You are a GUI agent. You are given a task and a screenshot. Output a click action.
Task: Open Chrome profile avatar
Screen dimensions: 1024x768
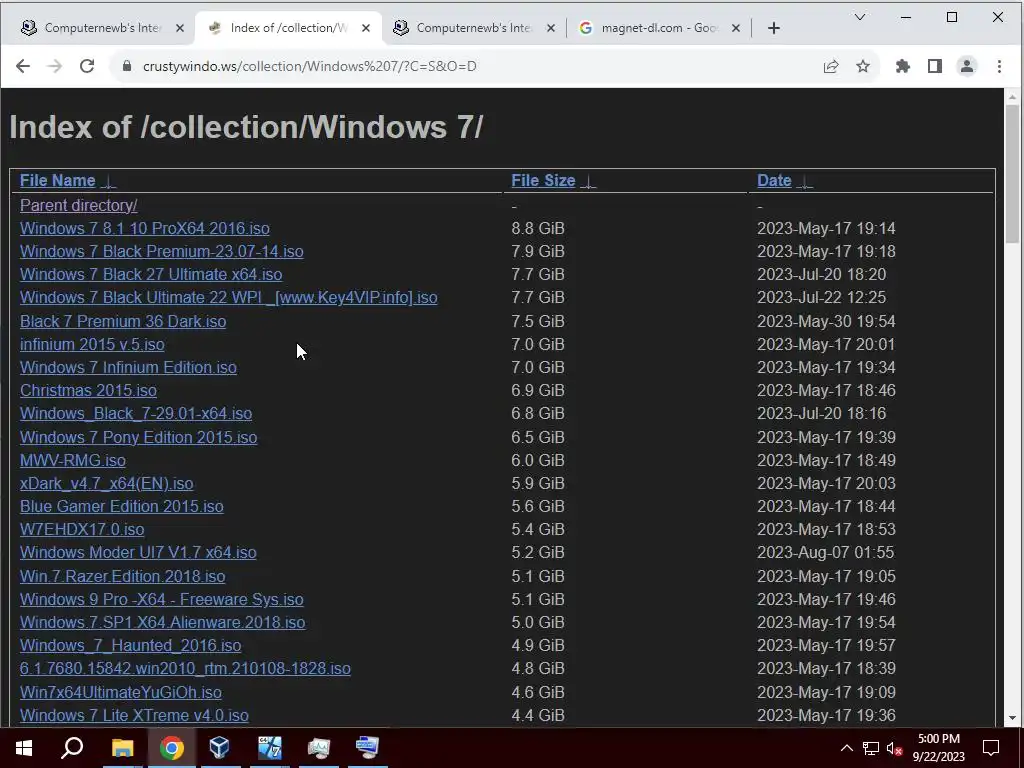pos(967,66)
